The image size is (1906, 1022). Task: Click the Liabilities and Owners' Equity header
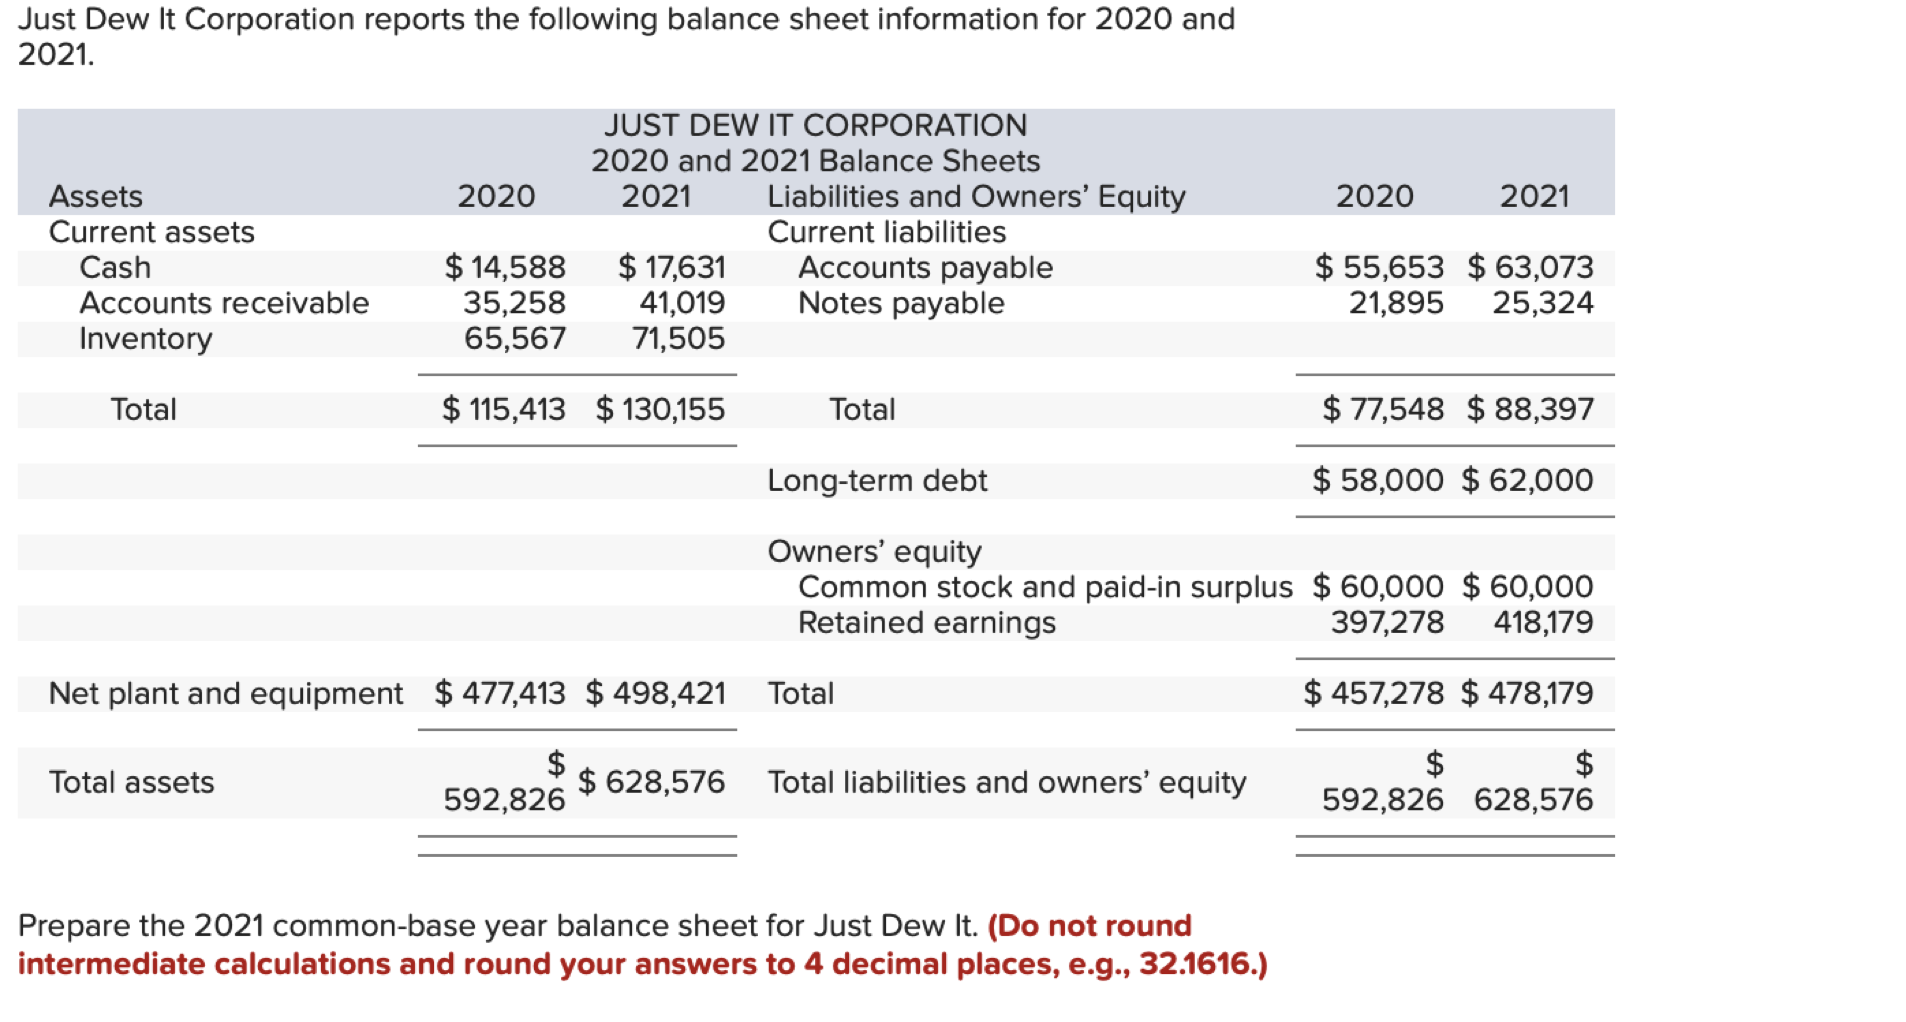[x=976, y=196]
